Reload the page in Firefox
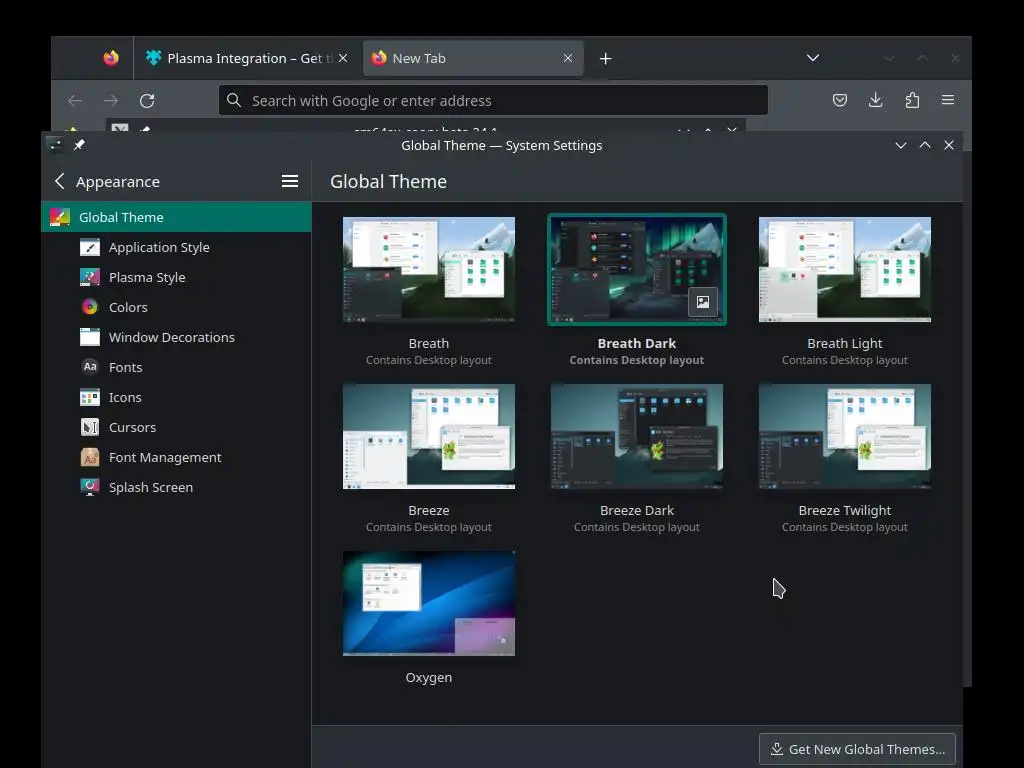The width and height of the screenshot is (1024, 768). coord(147,101)
